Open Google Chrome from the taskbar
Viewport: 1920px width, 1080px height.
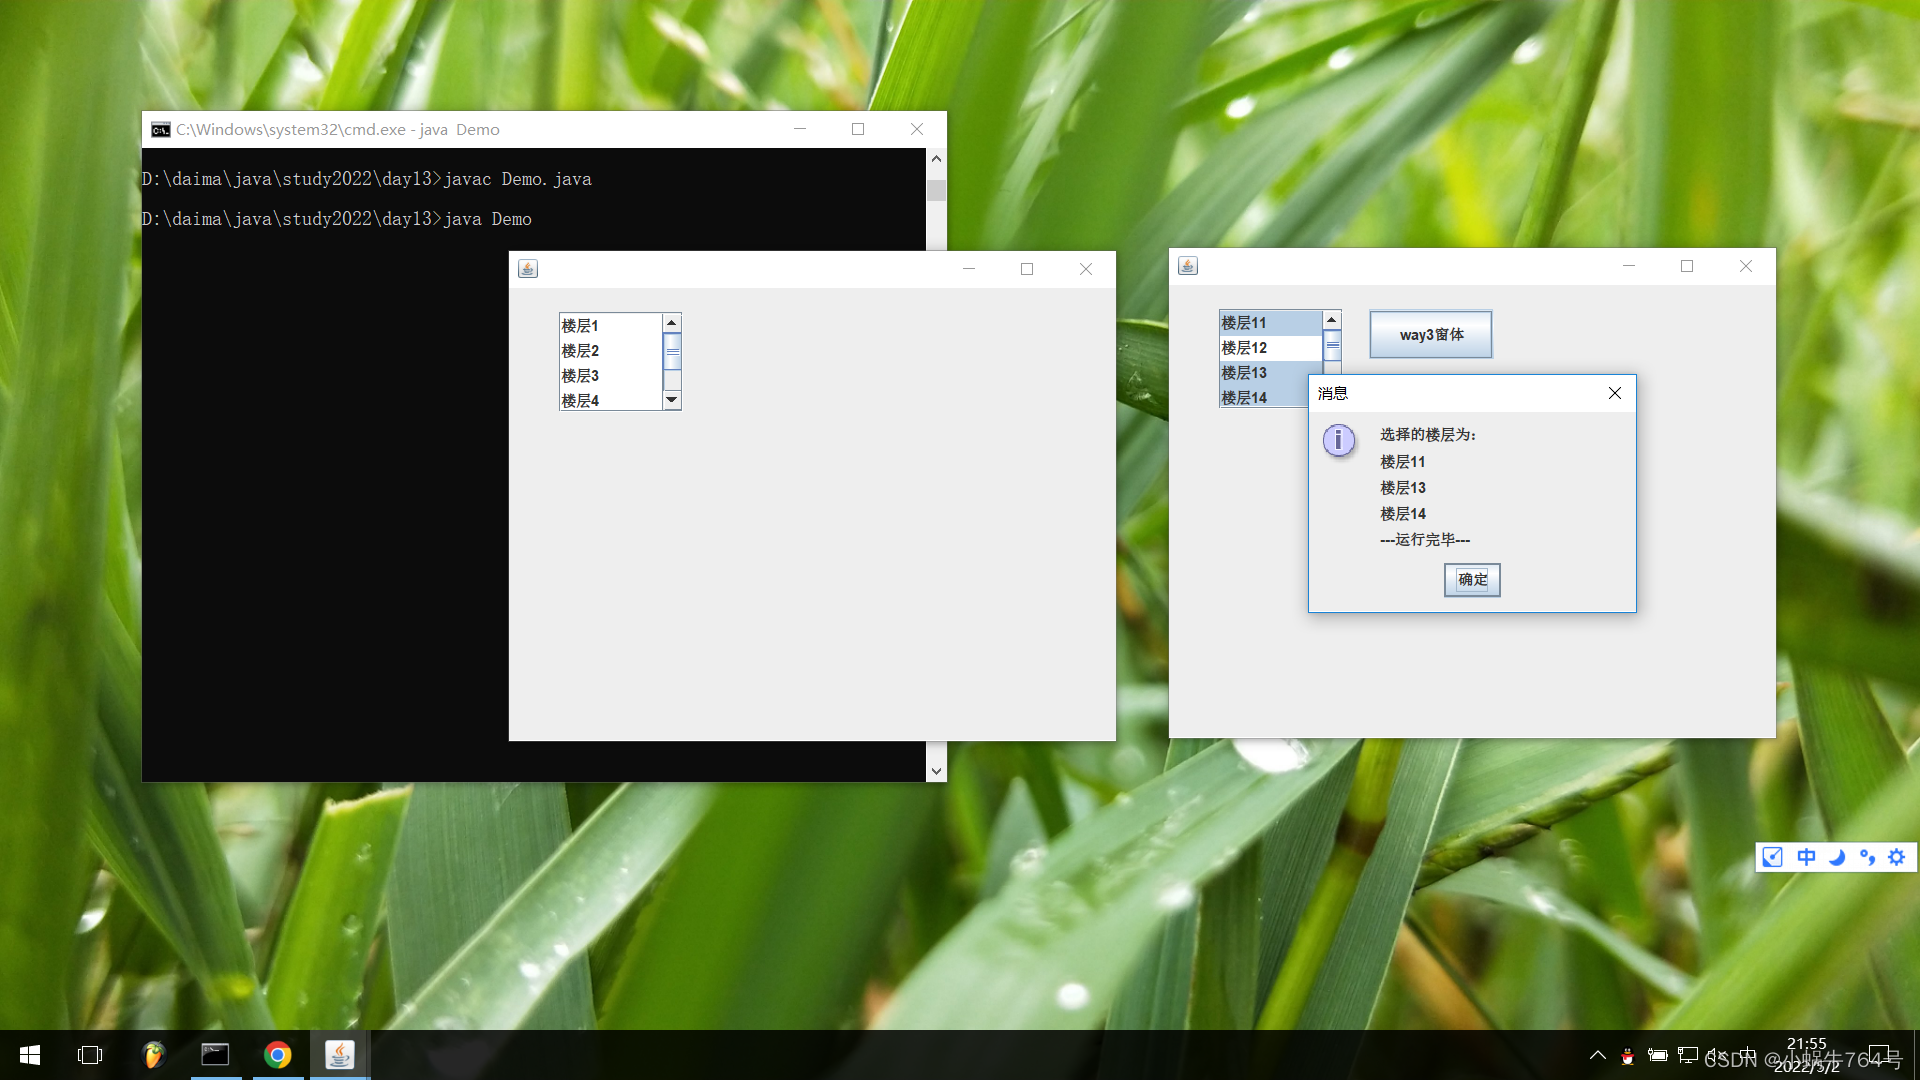(x=277, y=1055)
